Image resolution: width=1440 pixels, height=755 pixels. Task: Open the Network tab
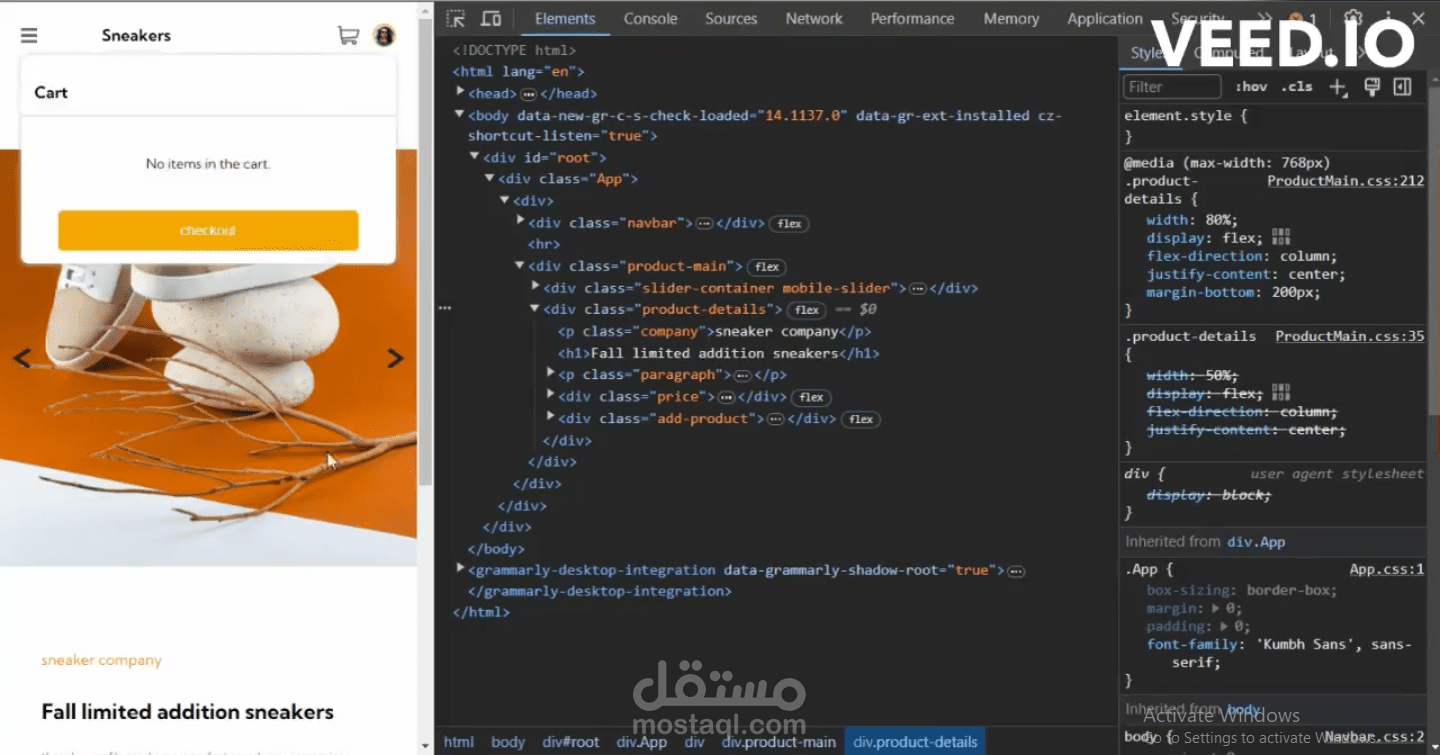814,18
